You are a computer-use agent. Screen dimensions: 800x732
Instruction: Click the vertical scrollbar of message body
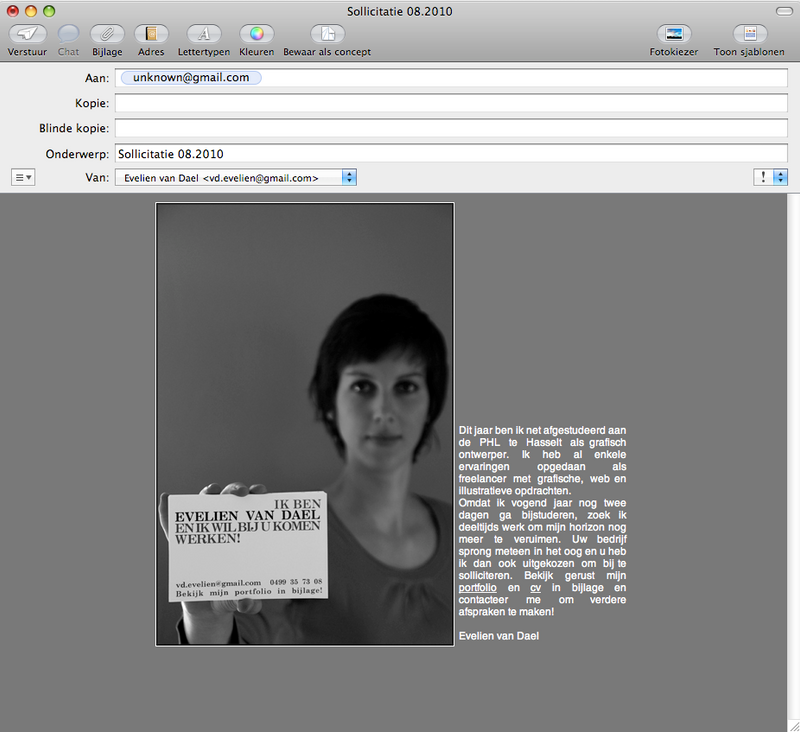pyautogui.click(x=793, y=456)
